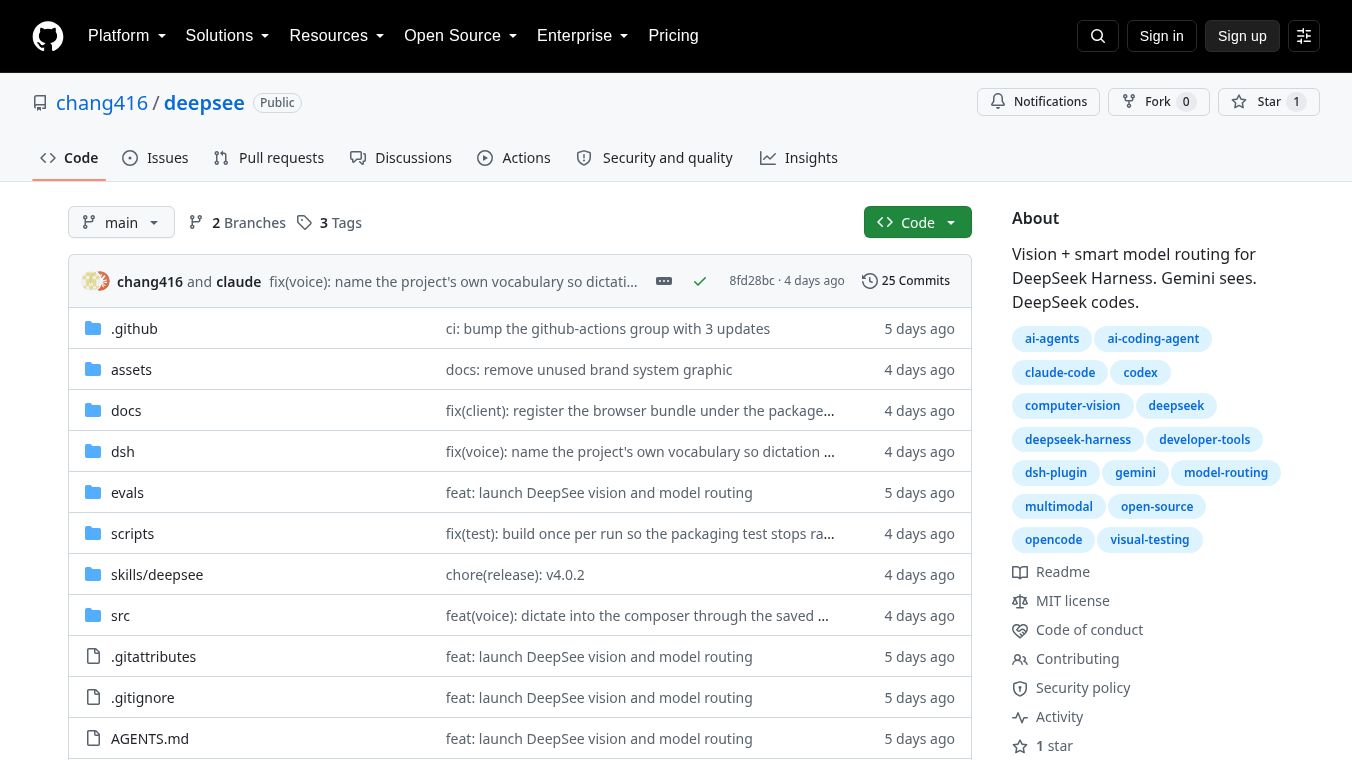Select the Code repository tab
Image resolution: width=1352 pixels, height=760 pixels.
(x=69, y=158)
